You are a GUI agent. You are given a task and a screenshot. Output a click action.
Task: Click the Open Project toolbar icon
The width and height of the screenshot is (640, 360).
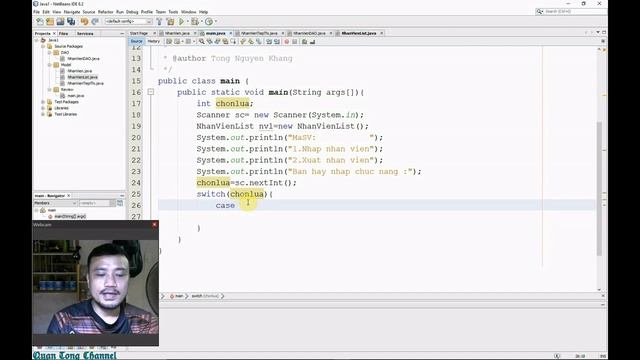60,22
